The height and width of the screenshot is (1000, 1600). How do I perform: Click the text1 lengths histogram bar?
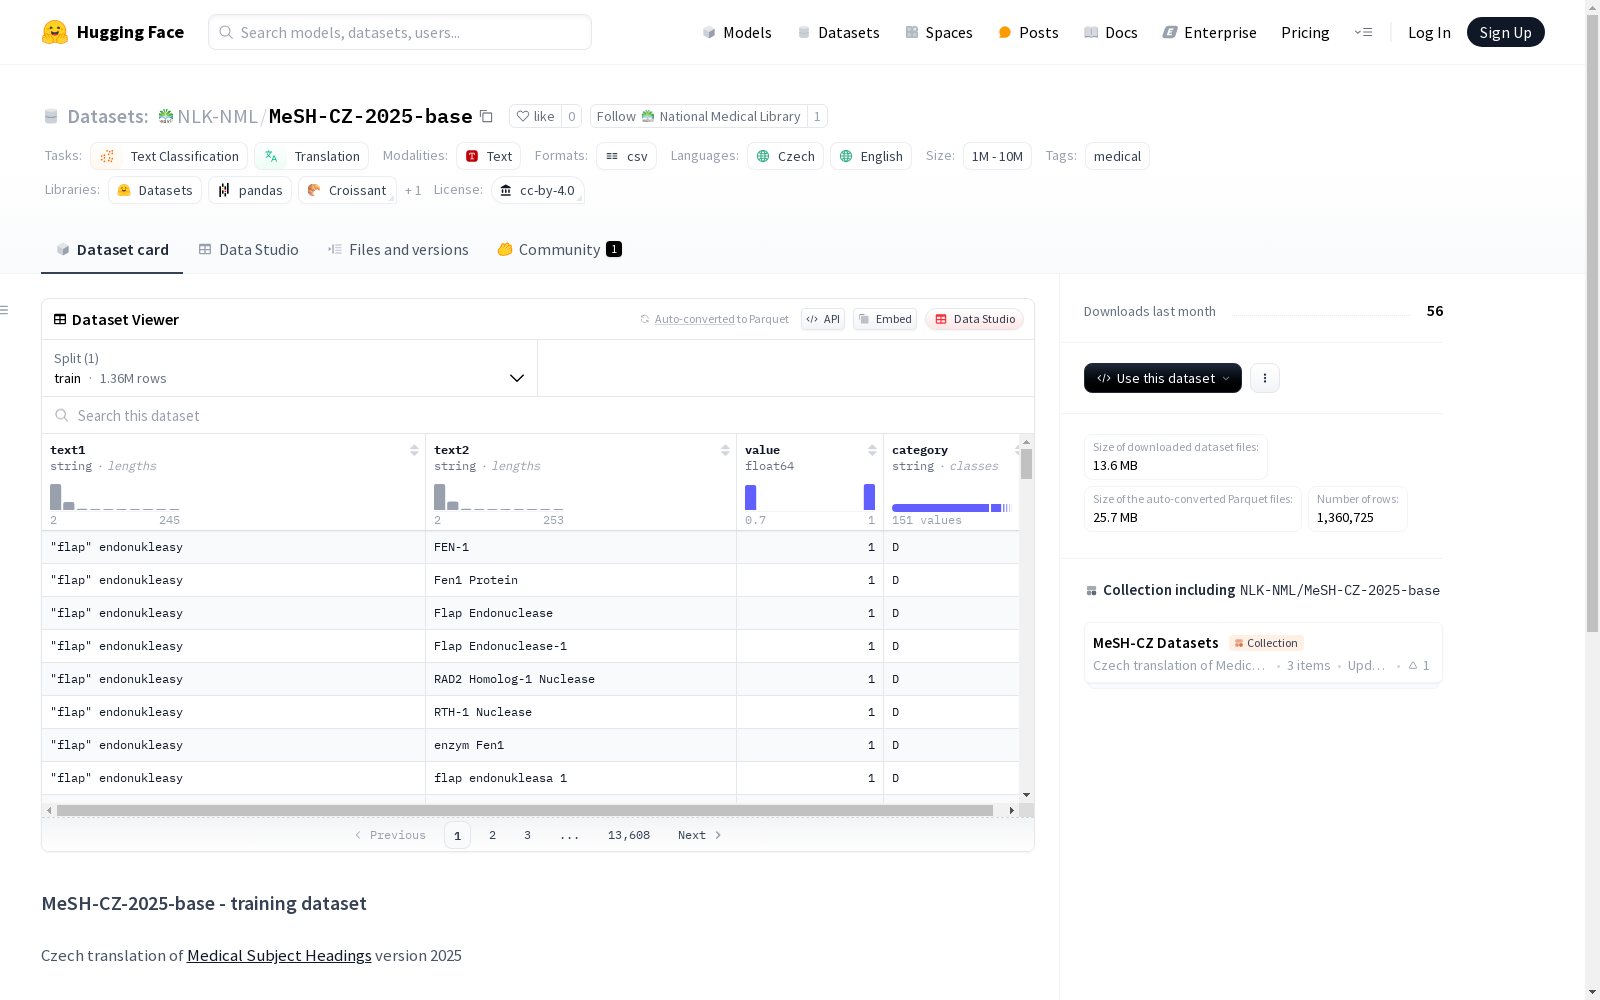click(56, 497)
